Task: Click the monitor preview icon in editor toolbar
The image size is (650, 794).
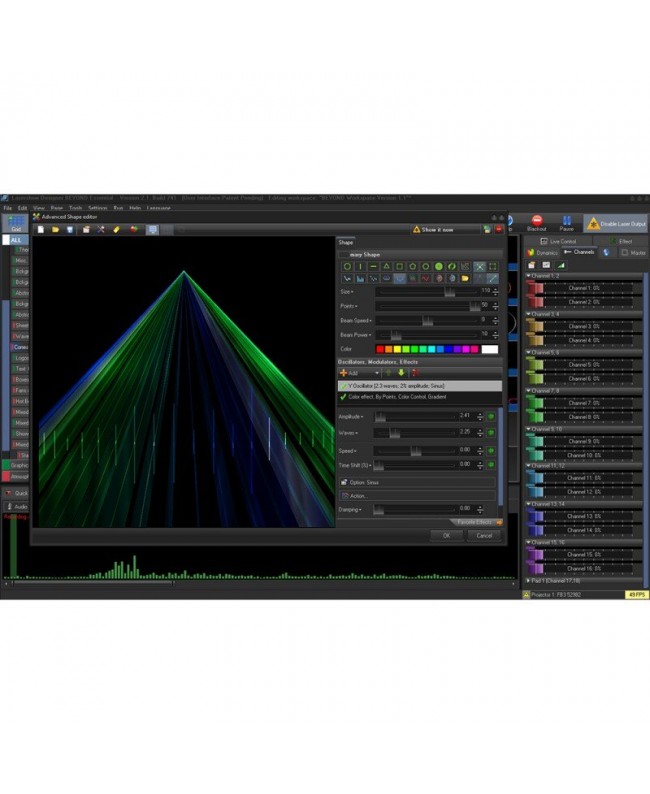Action: tap(152, 230)
